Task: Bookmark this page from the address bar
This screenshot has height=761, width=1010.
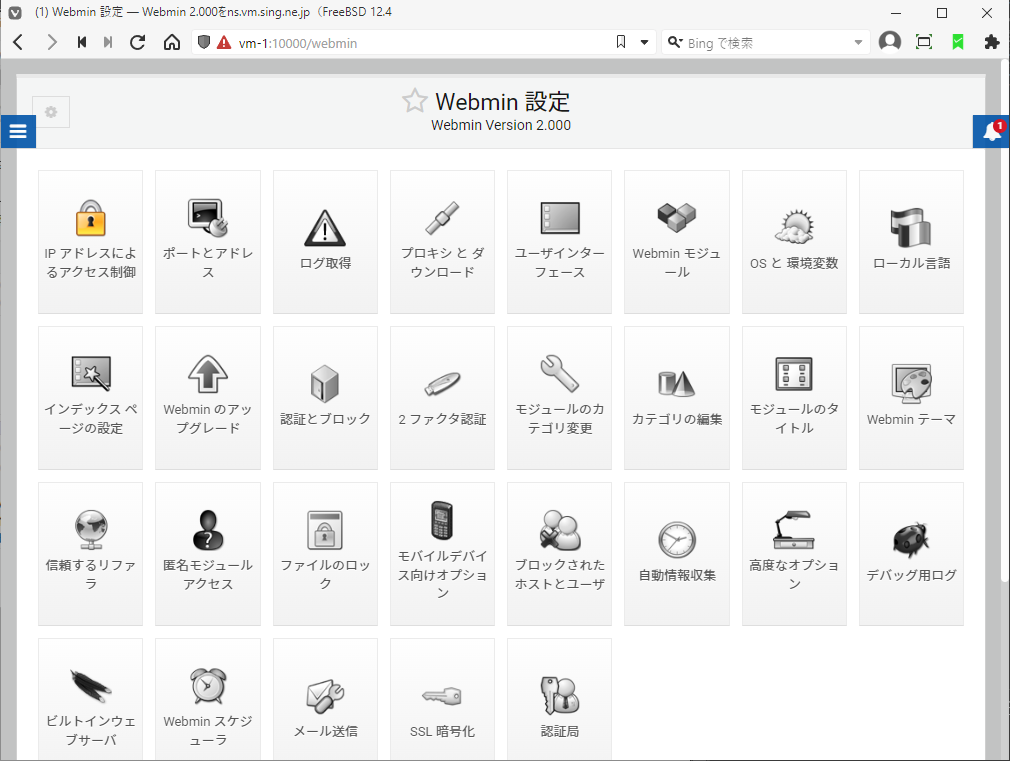Action: [x=621, y=42]
